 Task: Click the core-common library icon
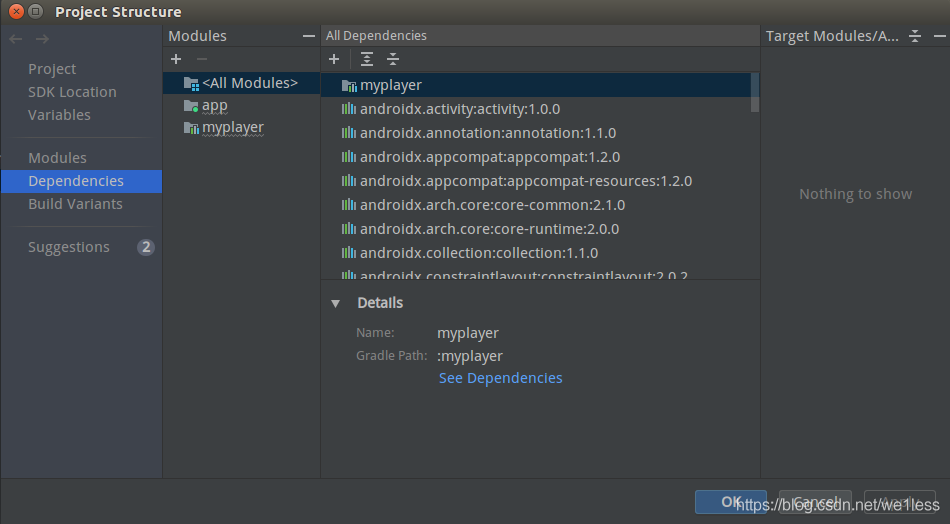[348, 205]
